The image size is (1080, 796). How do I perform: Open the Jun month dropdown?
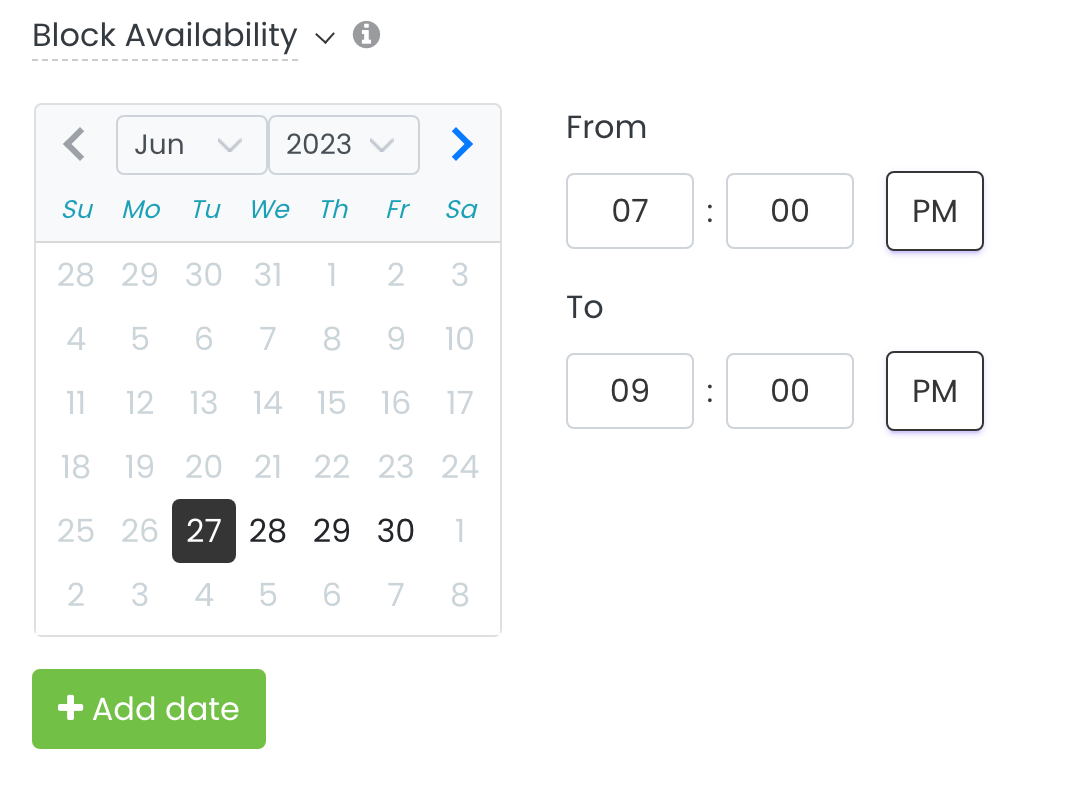coord(191,145)
